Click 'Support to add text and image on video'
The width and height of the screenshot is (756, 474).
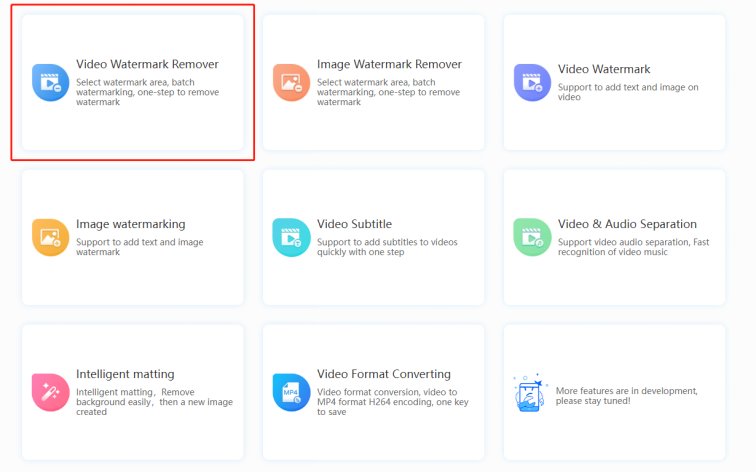[x=628, y=92]
